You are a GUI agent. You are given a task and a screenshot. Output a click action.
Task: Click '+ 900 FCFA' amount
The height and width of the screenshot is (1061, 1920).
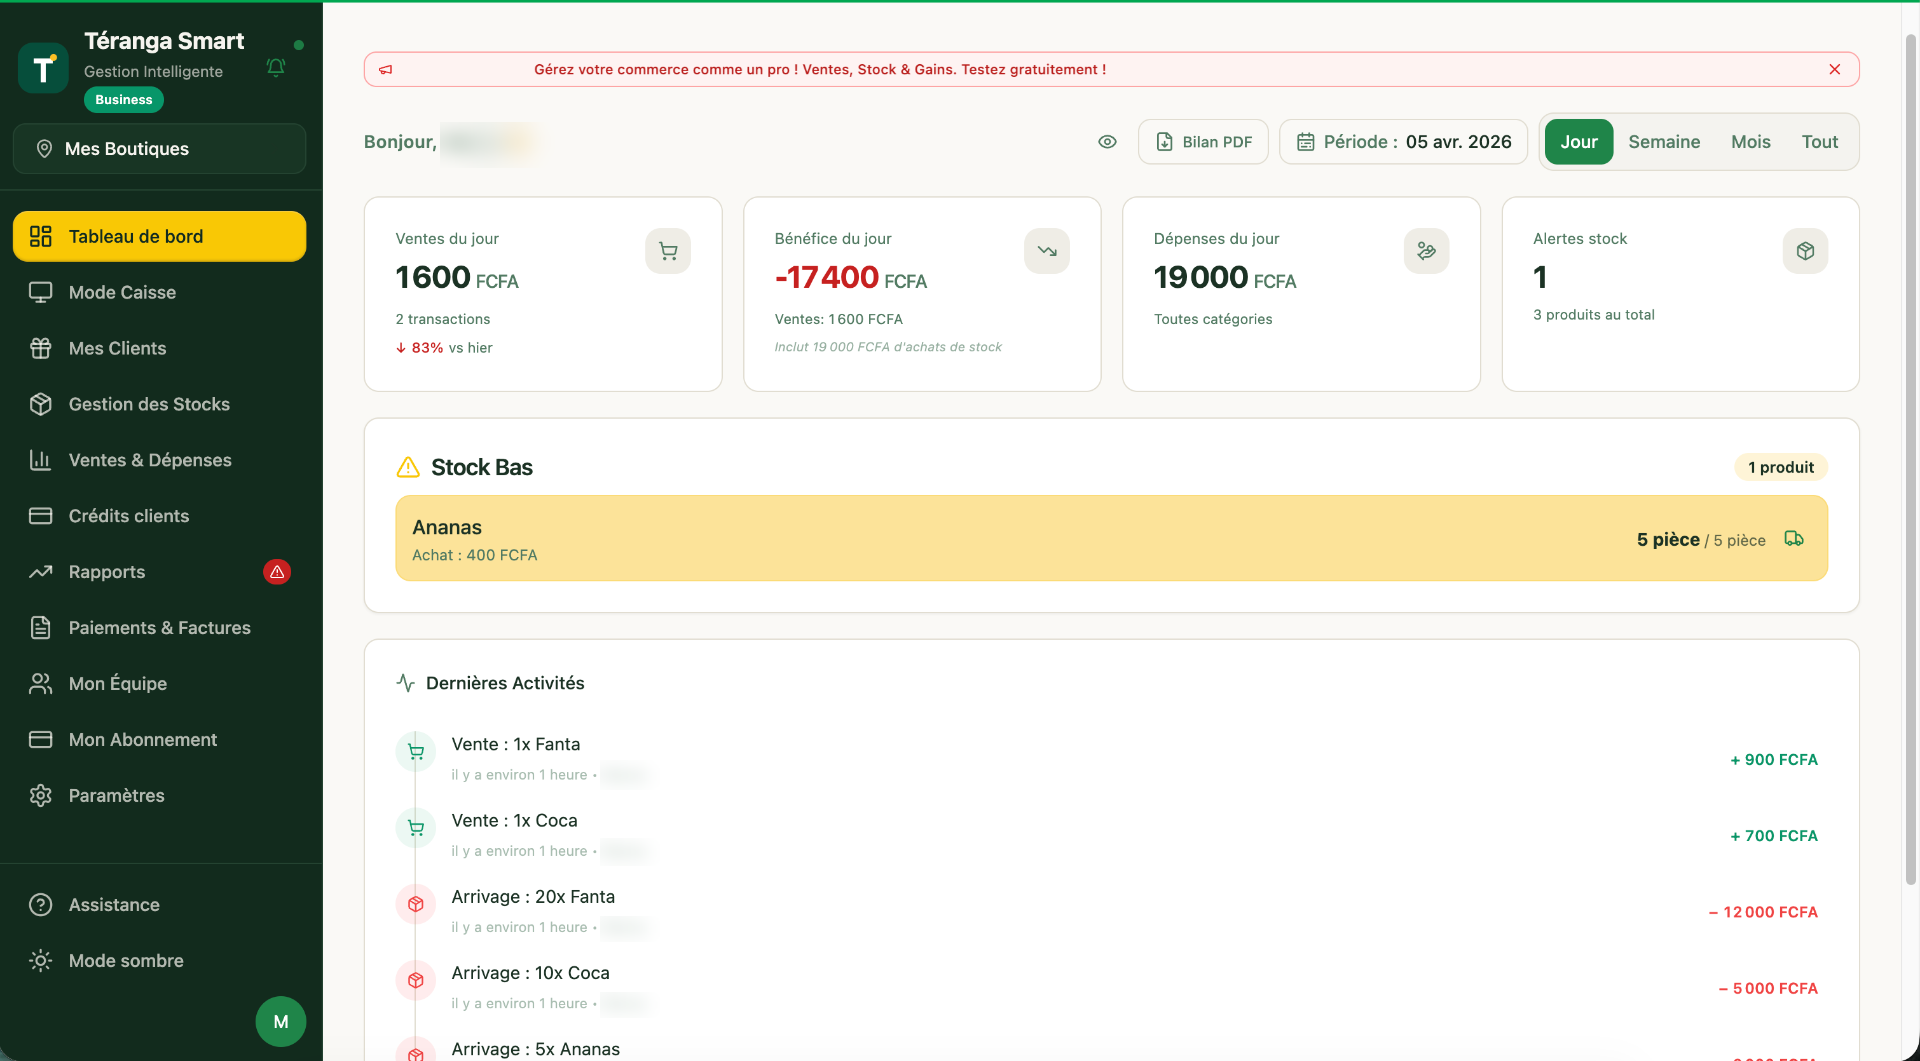click(1774, 760)
